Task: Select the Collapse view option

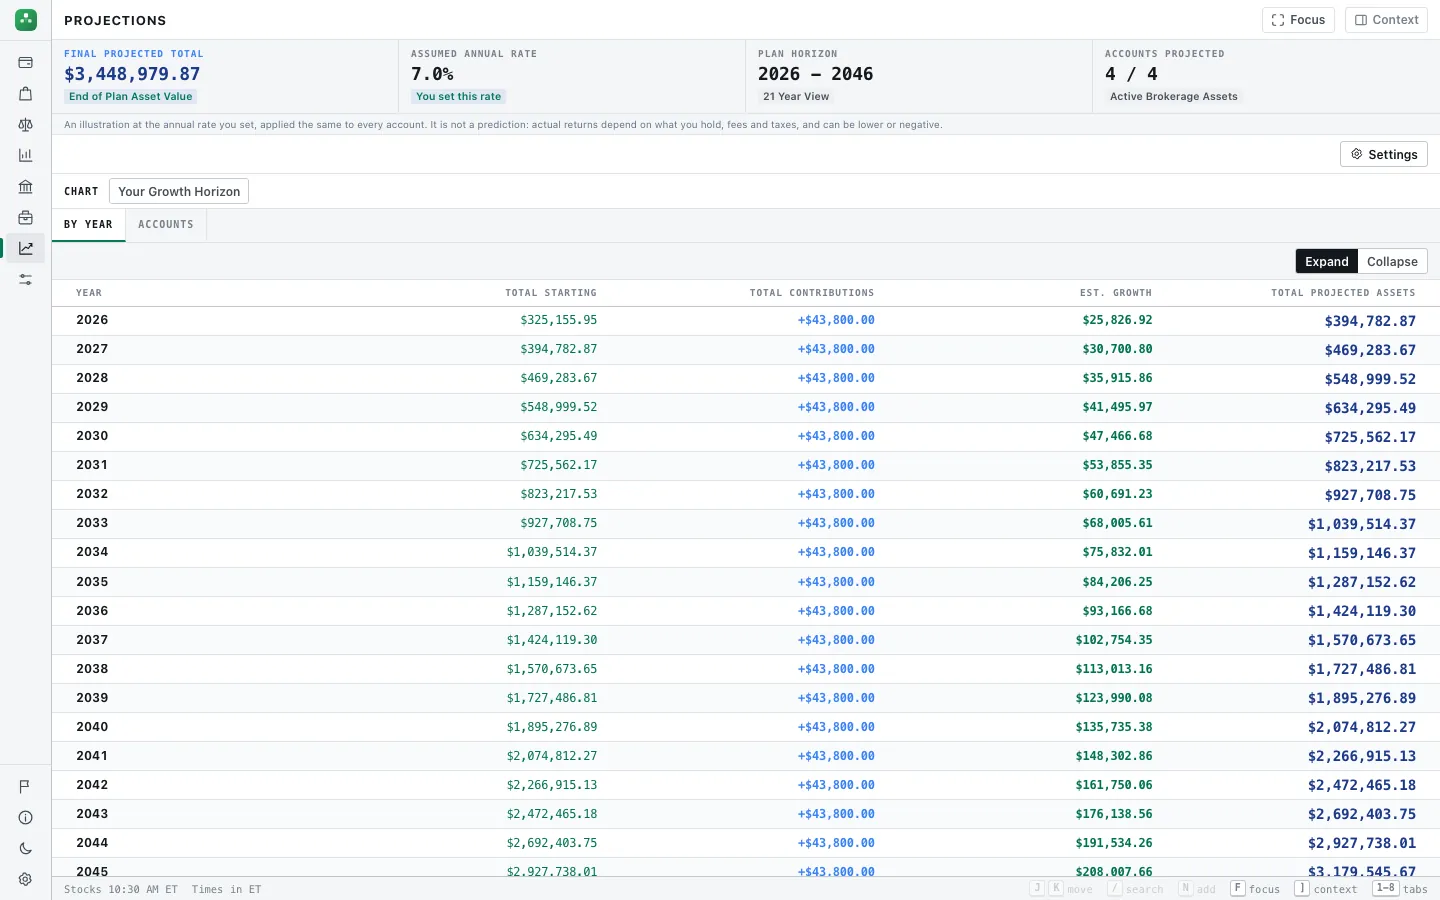Action: (1392, 262)
